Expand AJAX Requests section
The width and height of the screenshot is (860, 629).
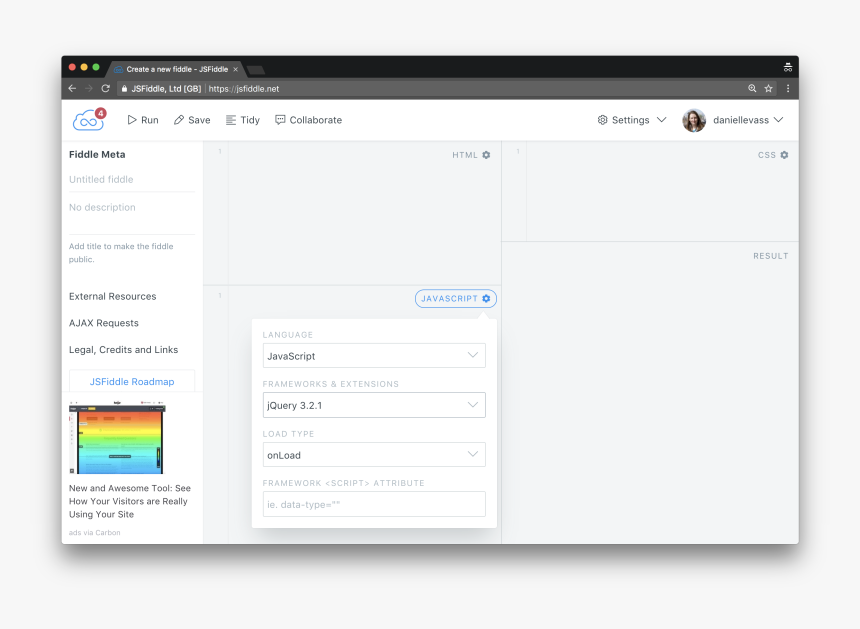pyautogui.click(x=104, y=323)
